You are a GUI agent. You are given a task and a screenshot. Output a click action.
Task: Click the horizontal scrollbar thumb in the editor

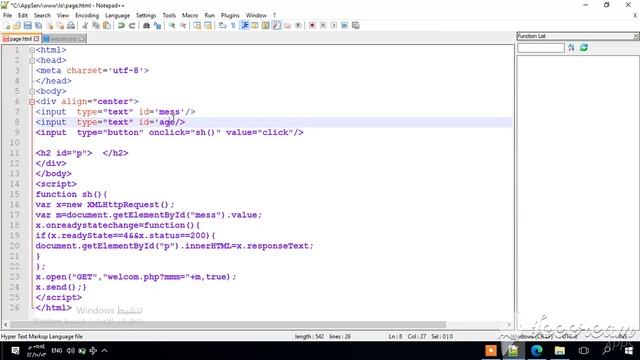(x=228, y=325)
